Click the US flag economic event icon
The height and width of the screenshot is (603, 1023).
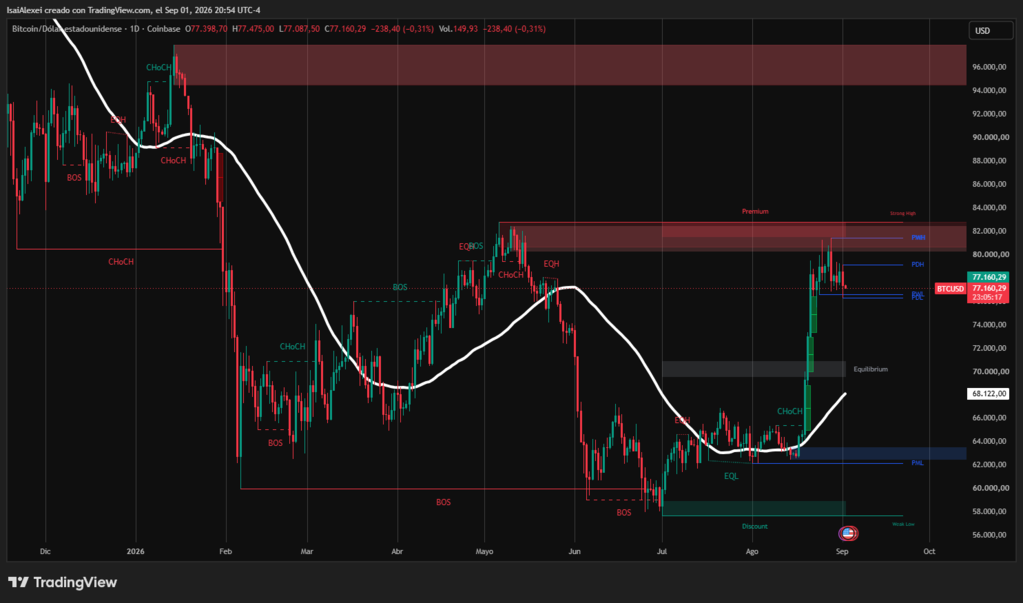point(847,534)
